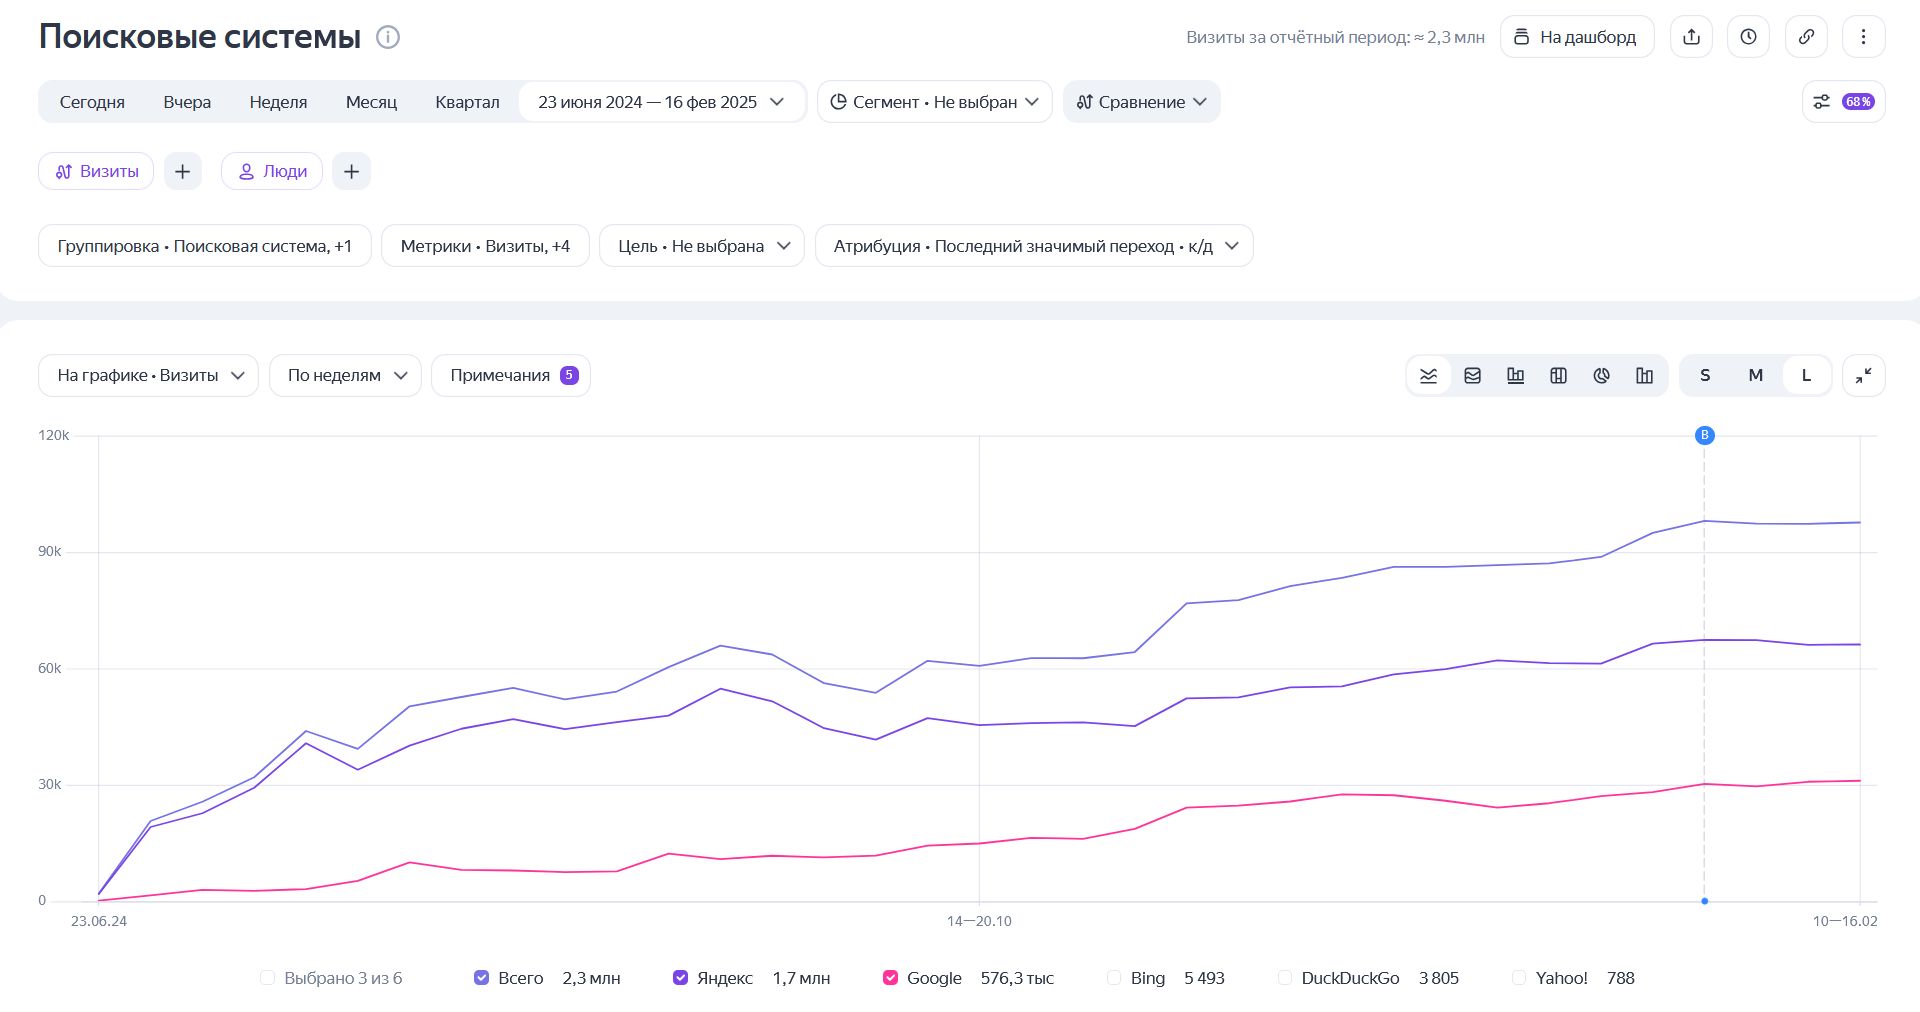Change the 'По неделям' granularity dropdown
The image size is (1920, 1012).
point(345,376)
